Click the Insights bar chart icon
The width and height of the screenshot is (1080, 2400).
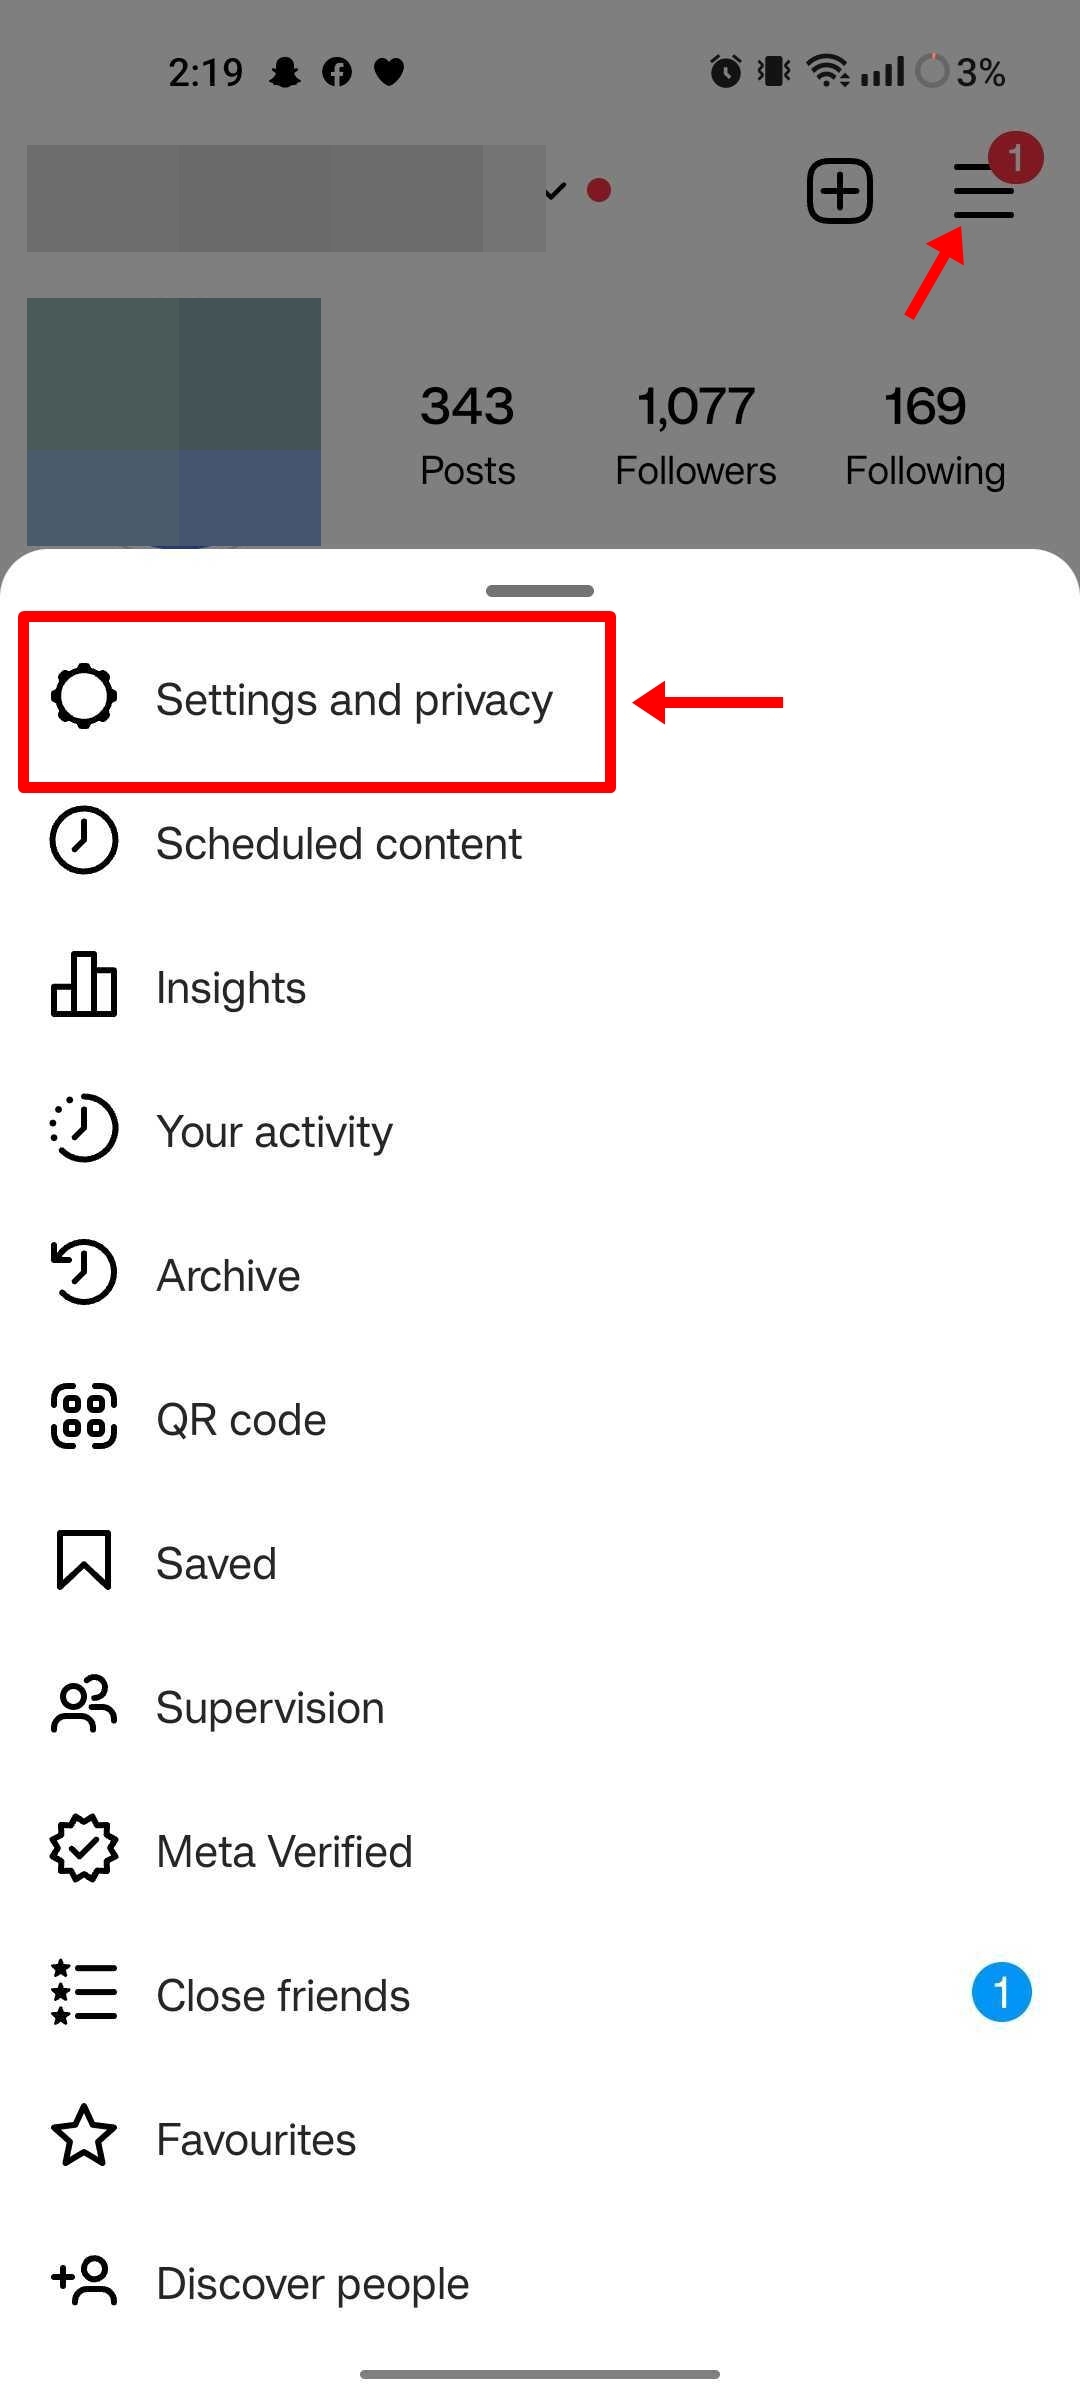(83, 986)
